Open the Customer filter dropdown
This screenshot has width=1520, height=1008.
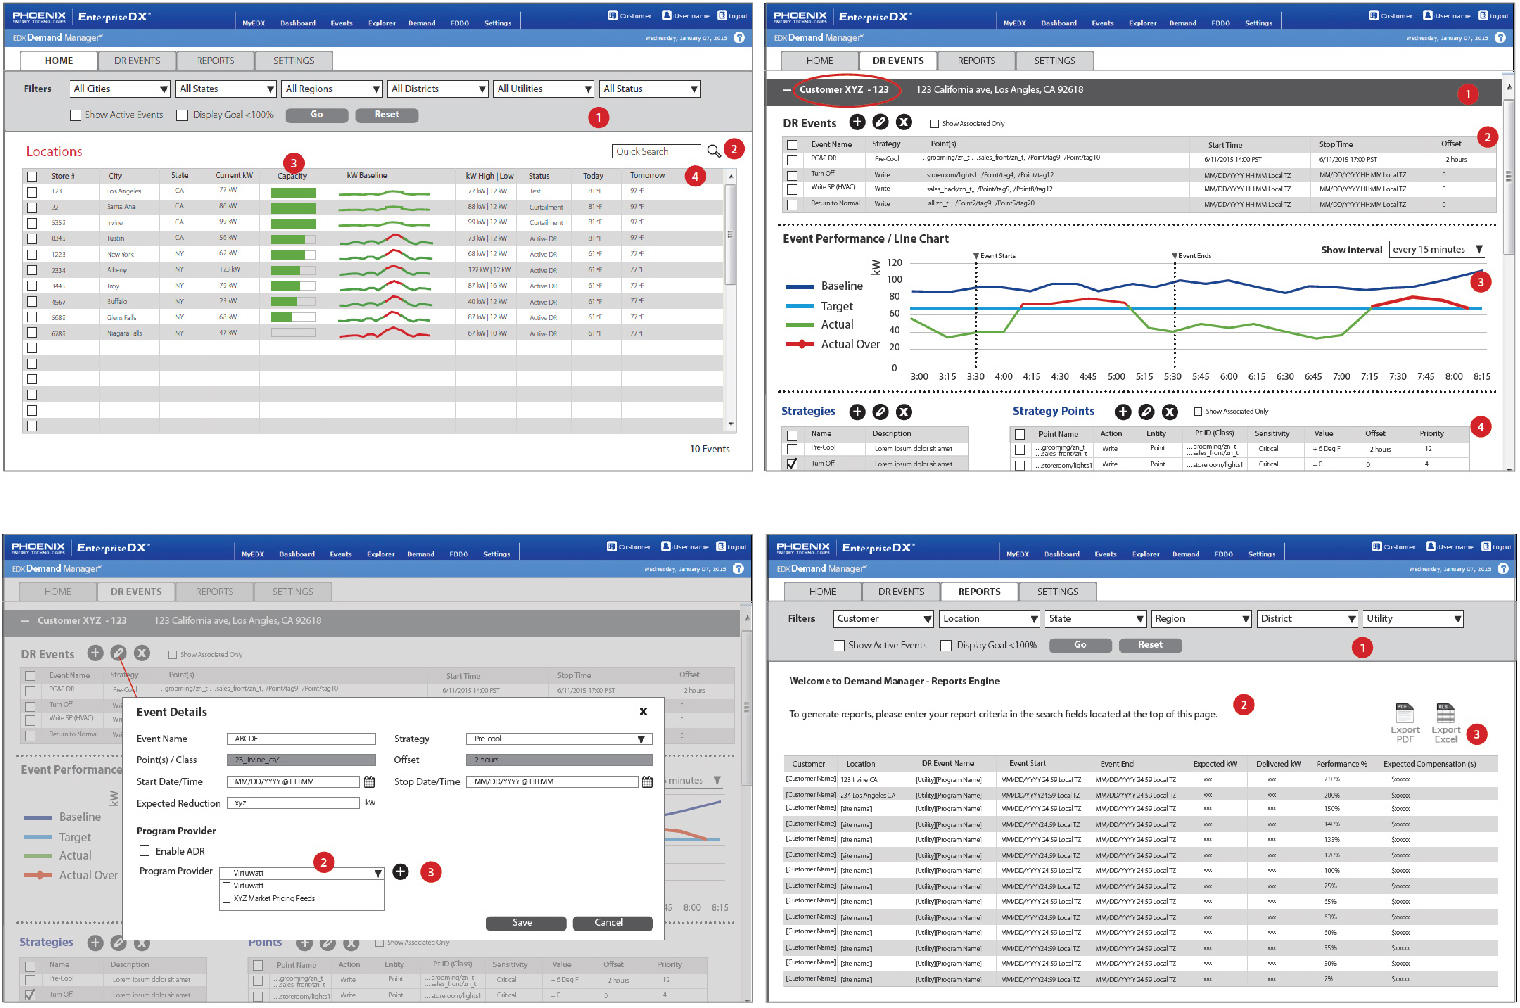click(882, 619)
